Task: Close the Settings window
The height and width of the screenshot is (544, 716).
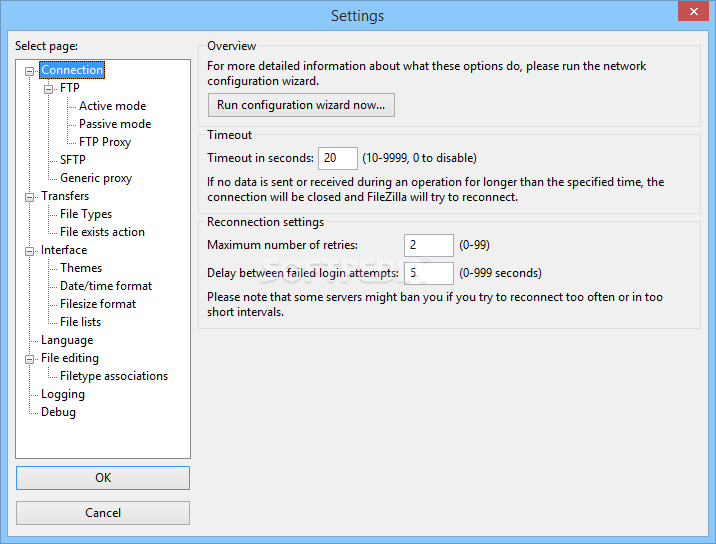Action: 693,11
